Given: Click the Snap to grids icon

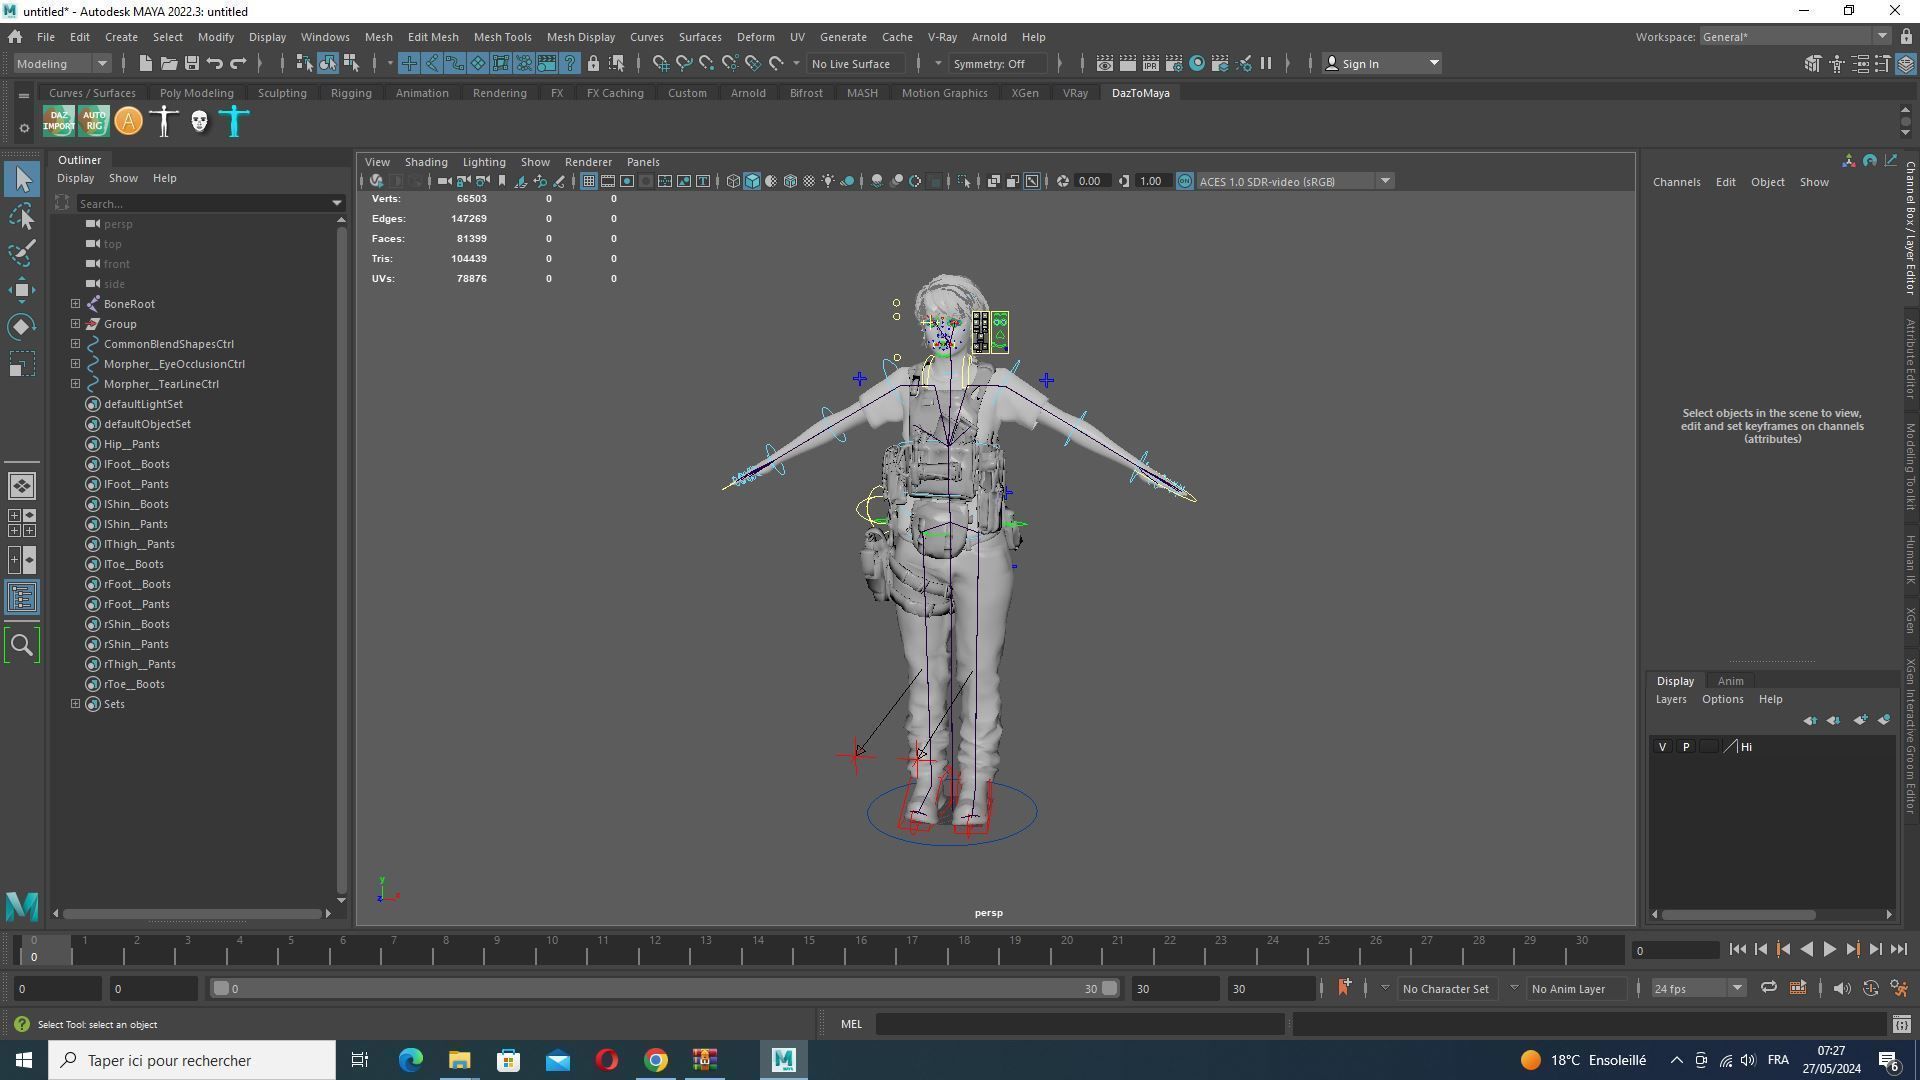Looking at the screenshot, I should (x=660, y=64).
